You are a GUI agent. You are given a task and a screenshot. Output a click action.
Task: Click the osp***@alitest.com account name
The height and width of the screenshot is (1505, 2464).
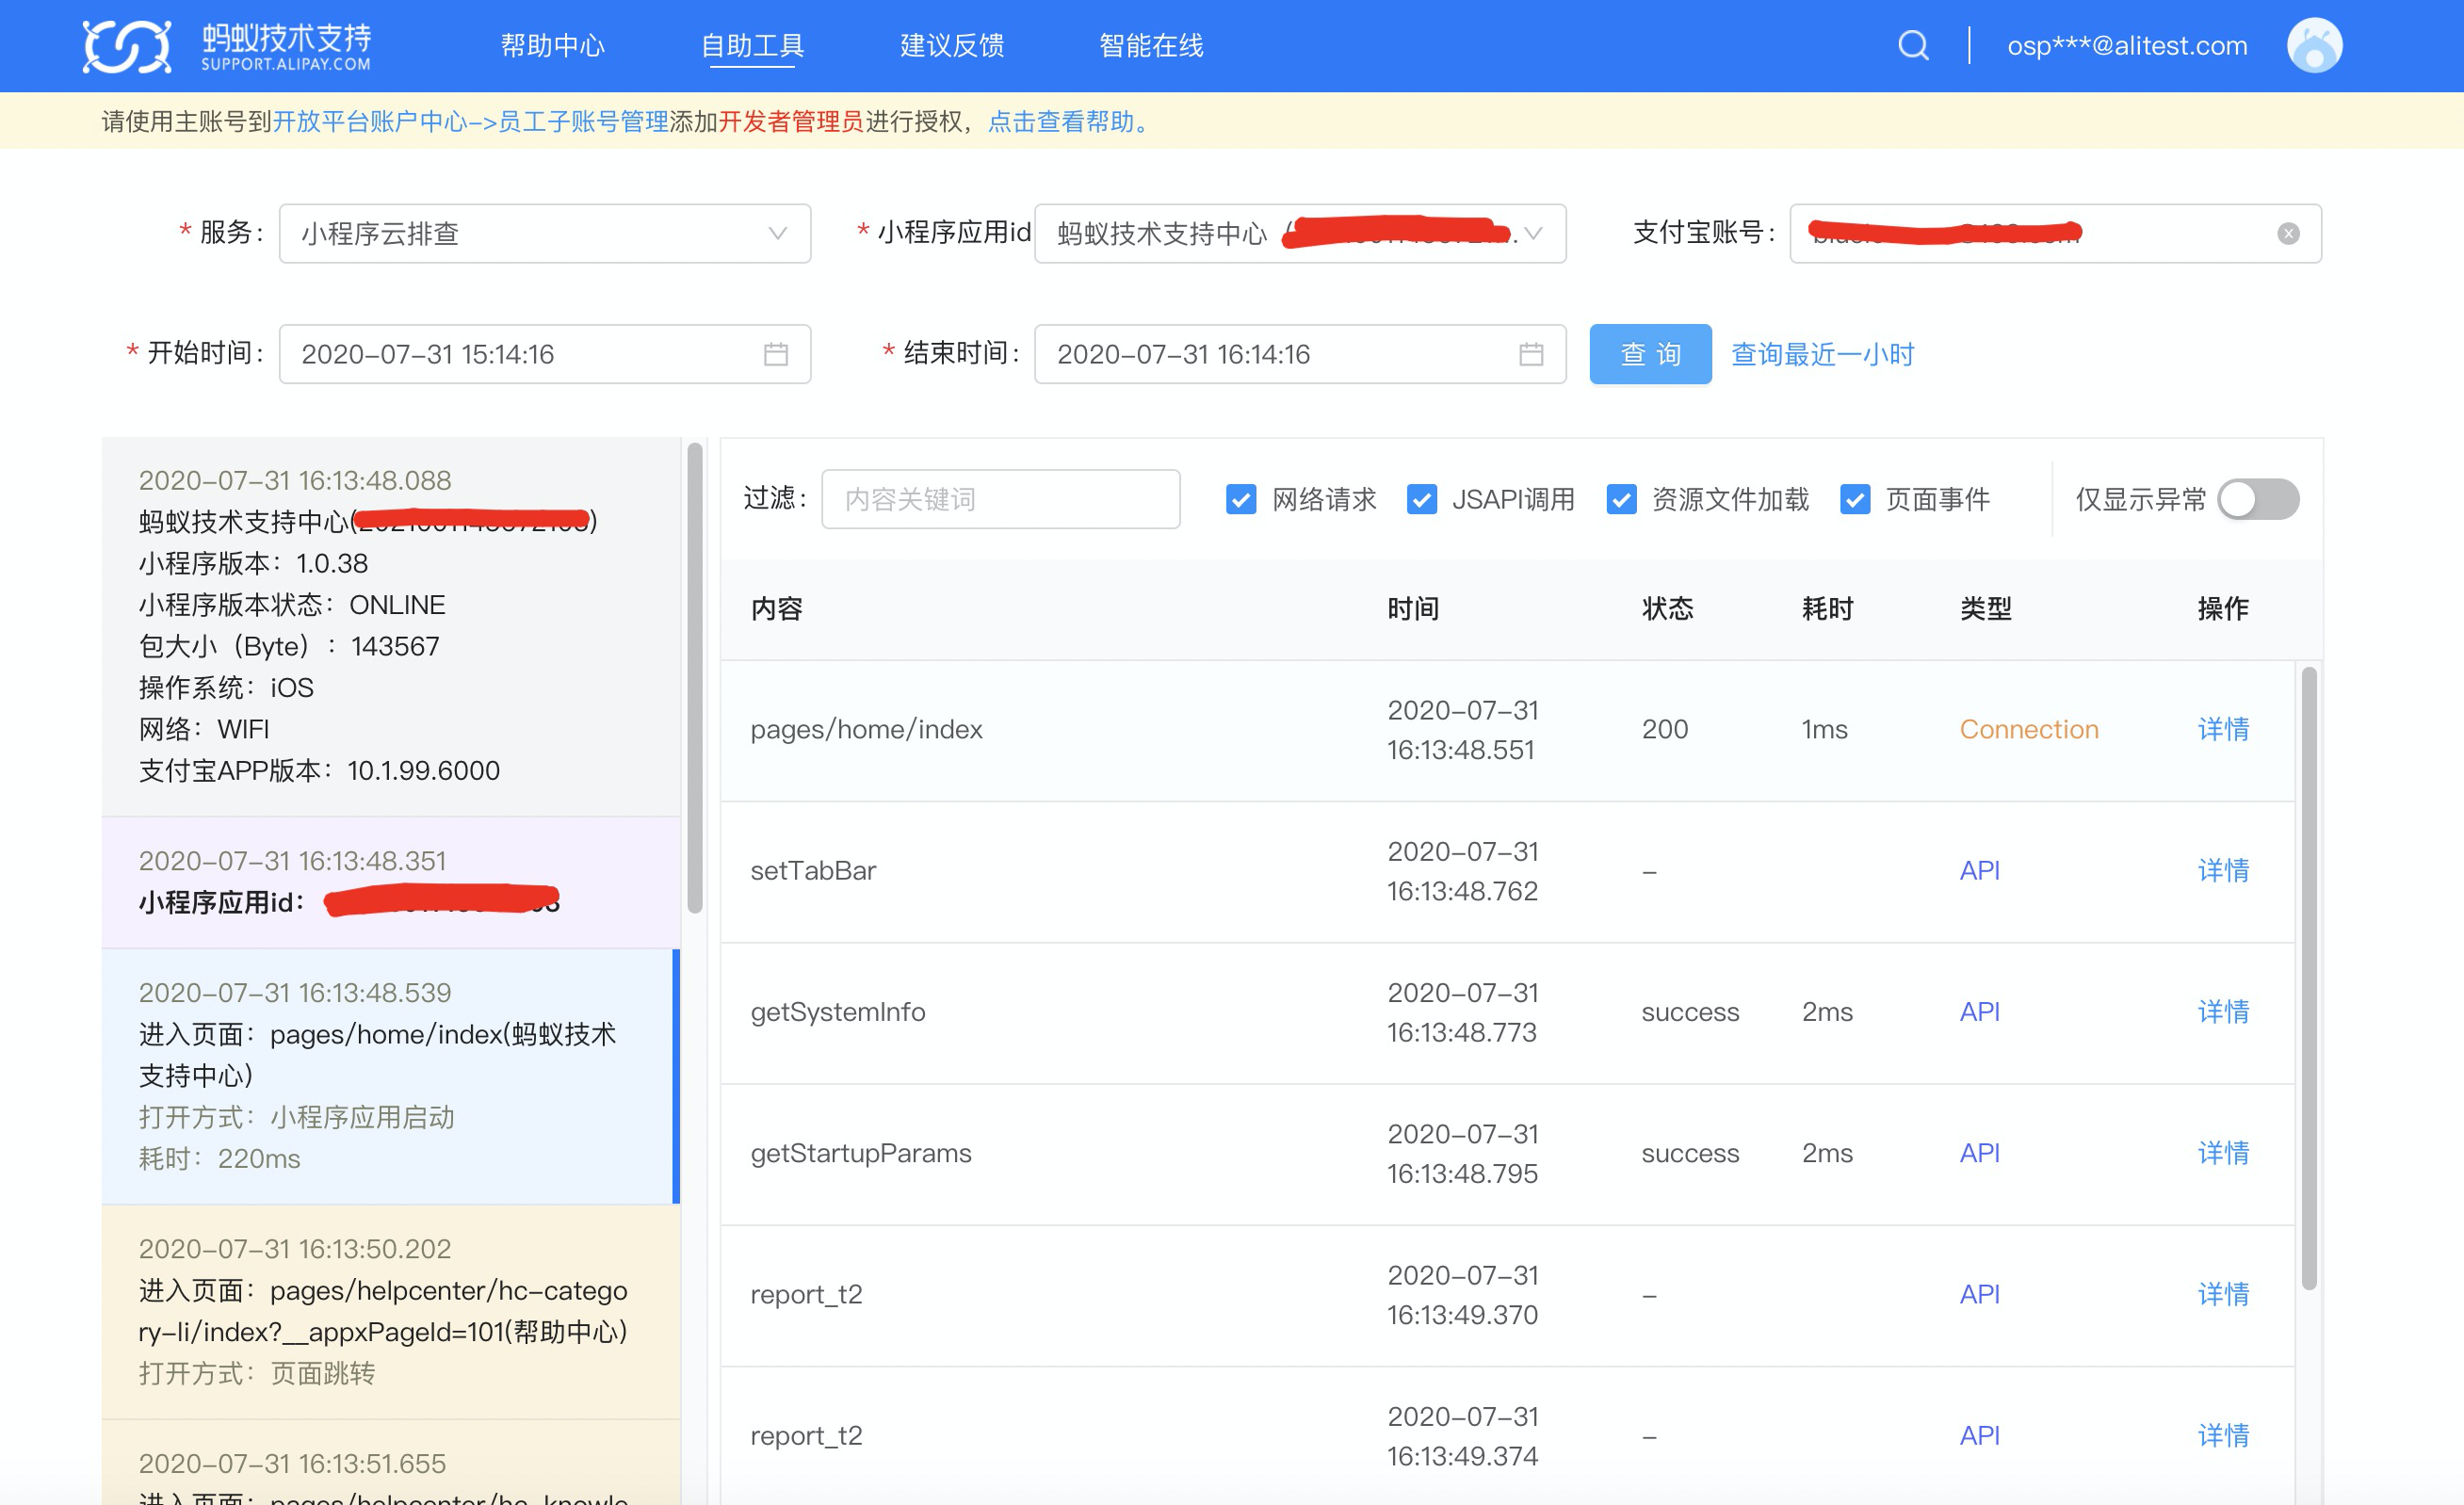point(2127,46)
